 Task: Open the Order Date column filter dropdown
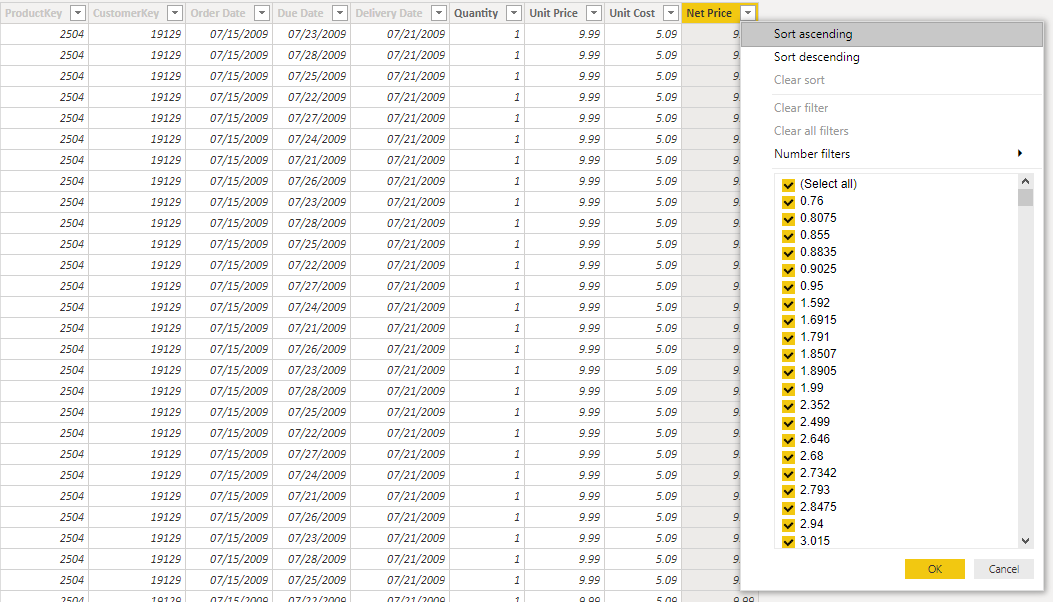(262, 13)
